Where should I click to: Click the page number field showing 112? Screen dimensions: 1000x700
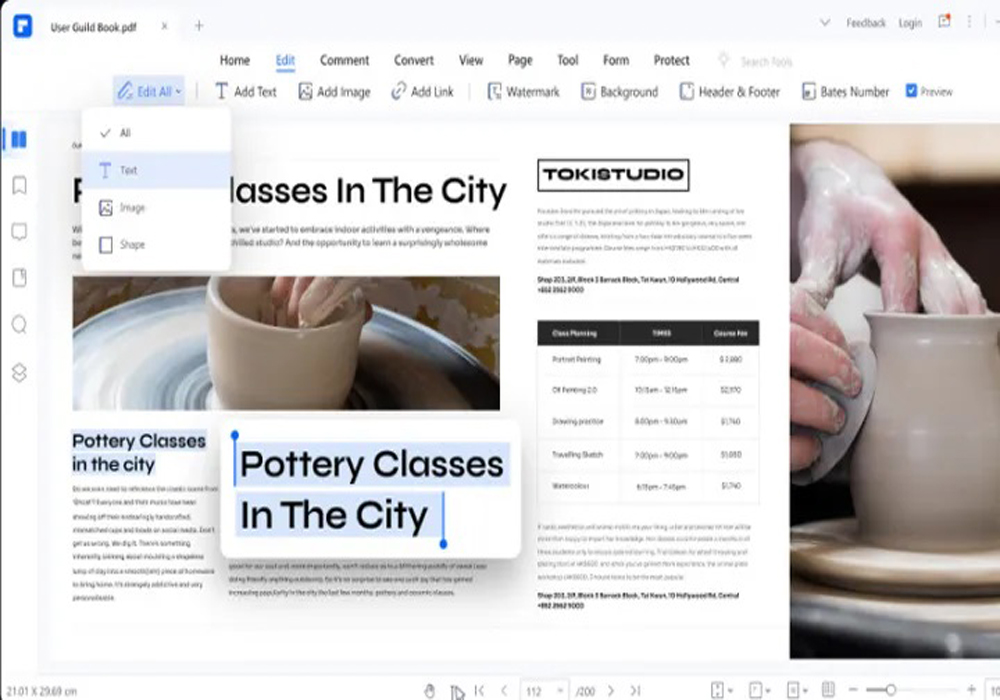(543, 691)
